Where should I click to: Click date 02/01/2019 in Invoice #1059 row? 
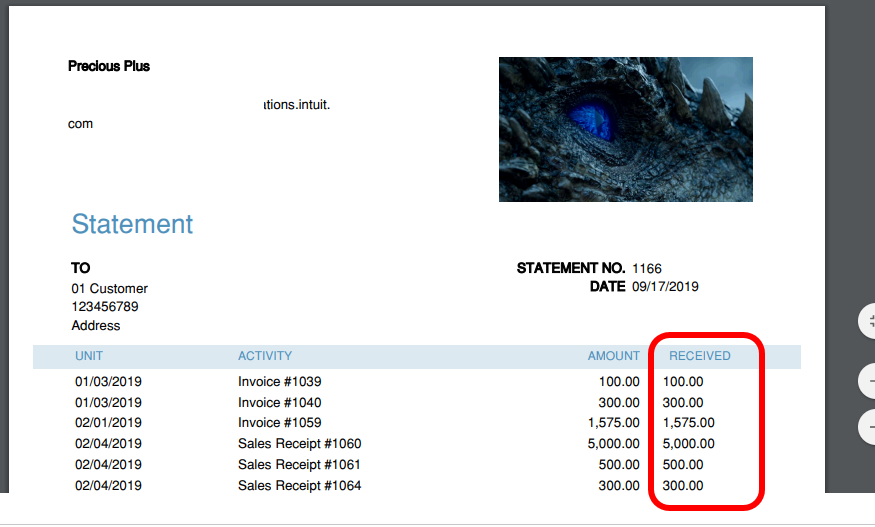108,423
